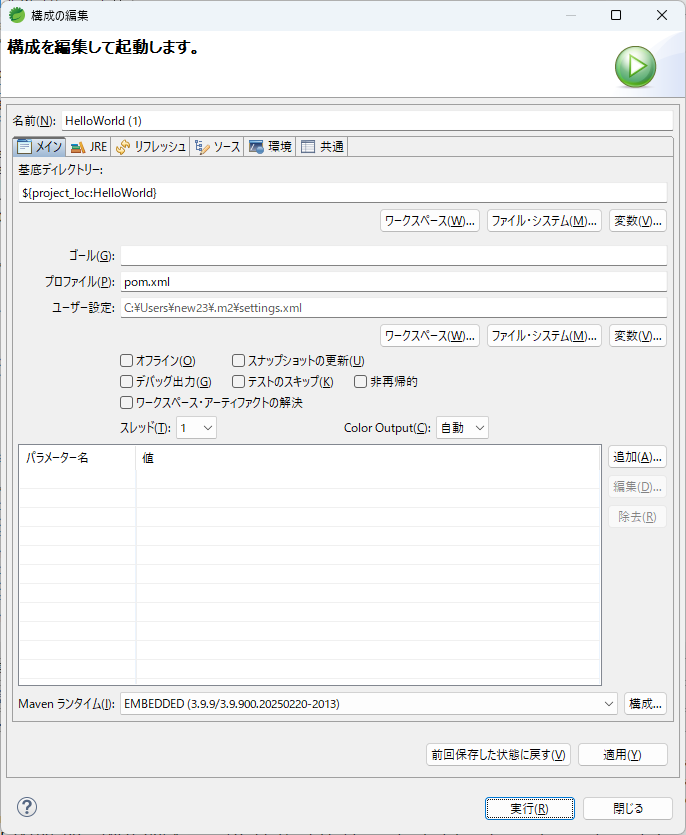
Task: Open the ソース tab
Action: (x=217, y=147)
